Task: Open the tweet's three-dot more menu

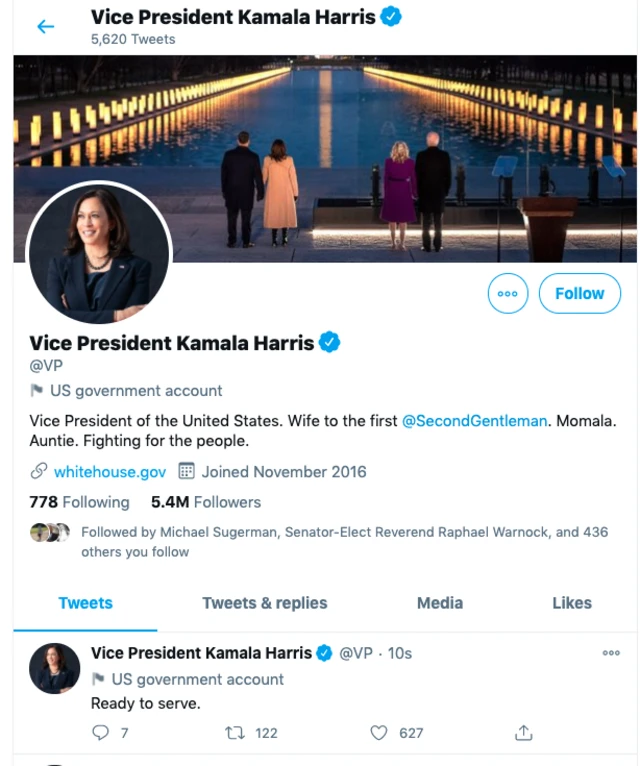Action: click(611, 653)
